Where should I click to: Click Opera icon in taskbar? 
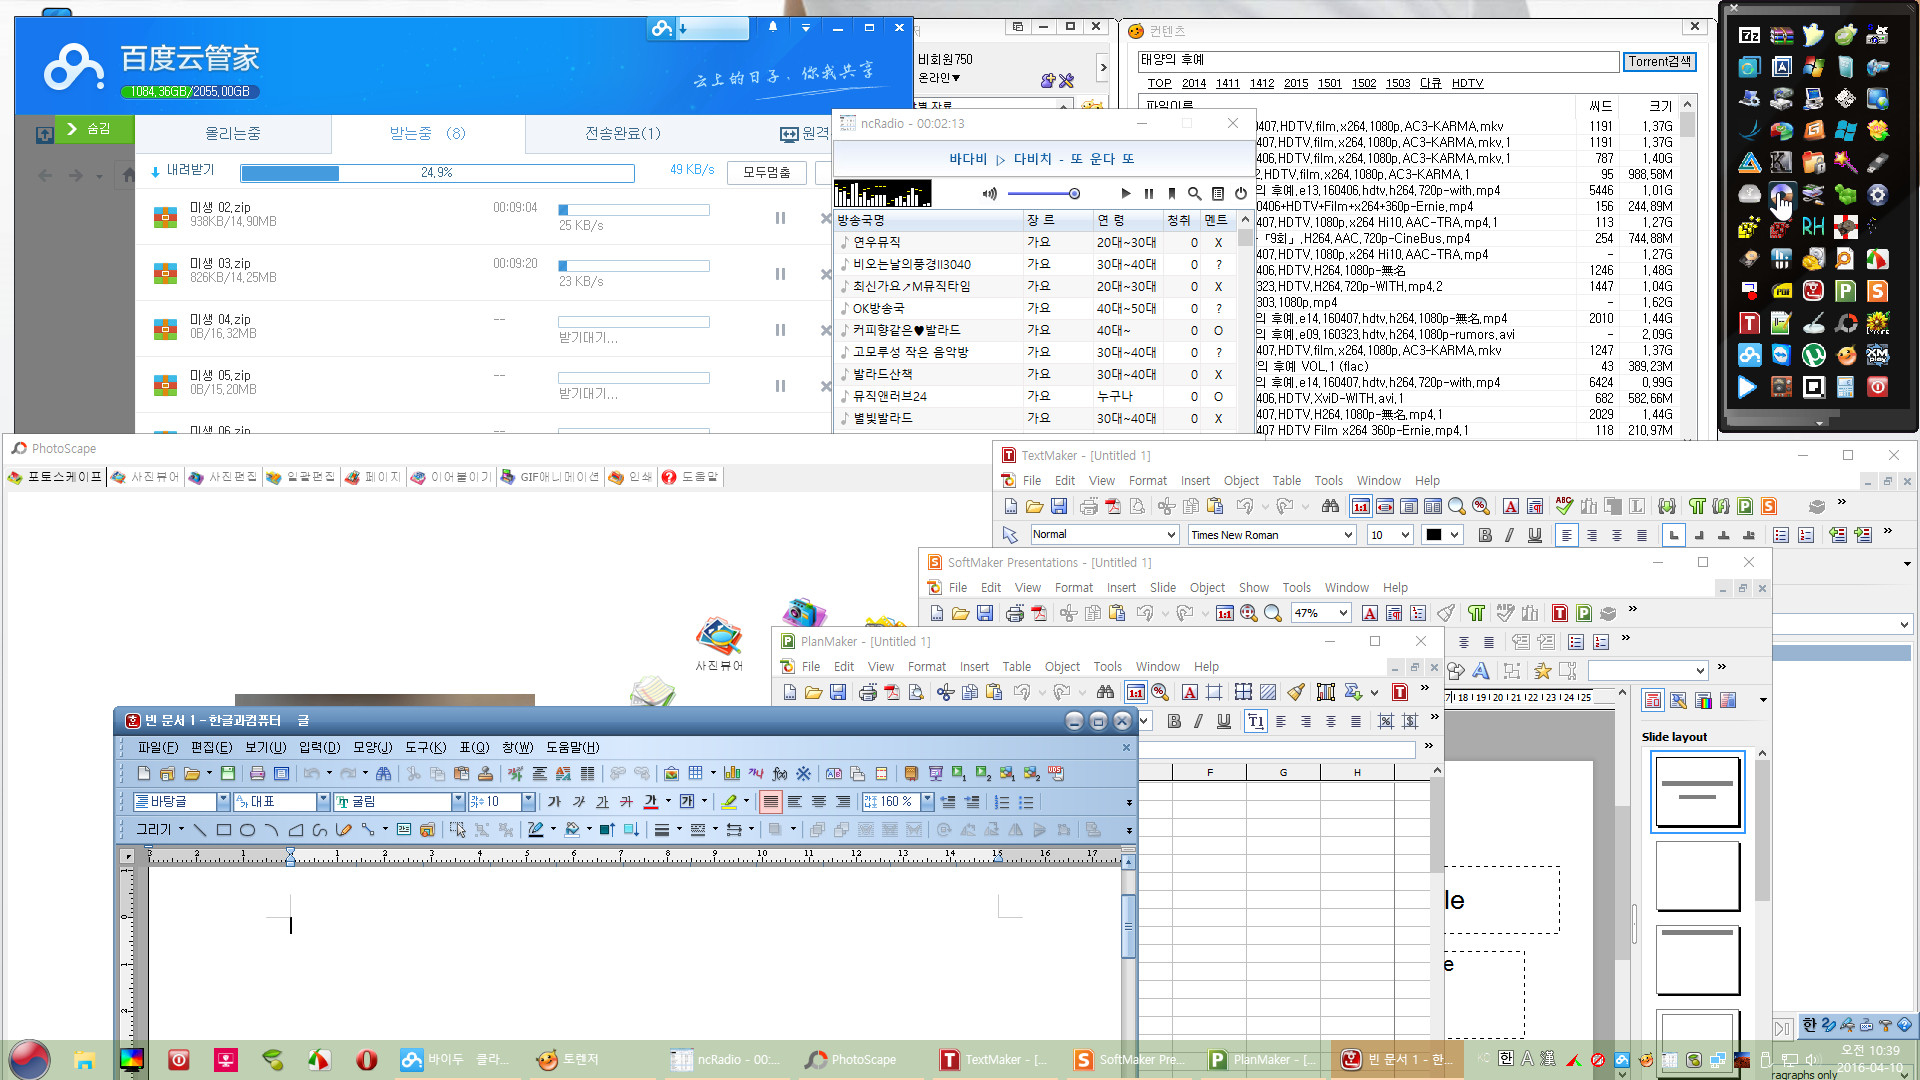point(366,1060)
